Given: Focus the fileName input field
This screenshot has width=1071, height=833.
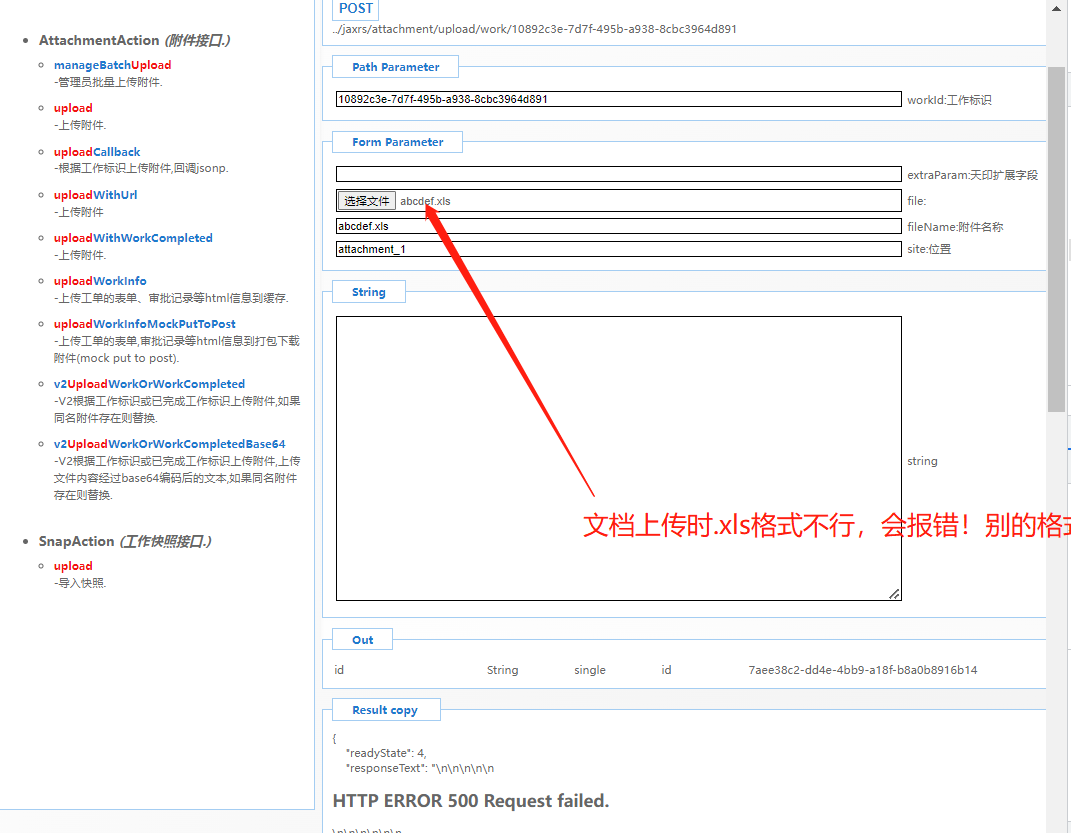Looking at the screenshot, I should [618, 226].
